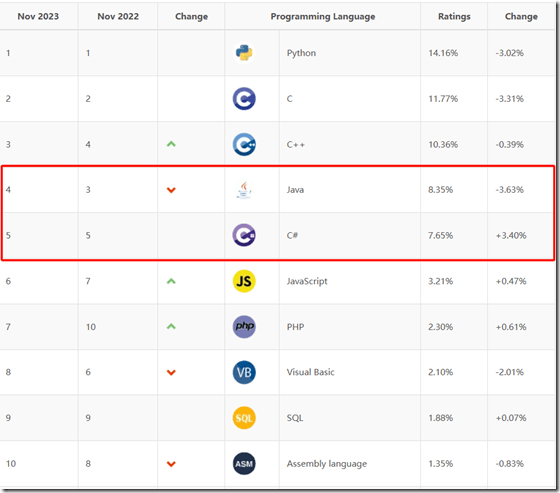Image resolution: width=560 pixels, height=493 pixels.
Task: Select the Assembly language name text
Action: pos(326,464)
